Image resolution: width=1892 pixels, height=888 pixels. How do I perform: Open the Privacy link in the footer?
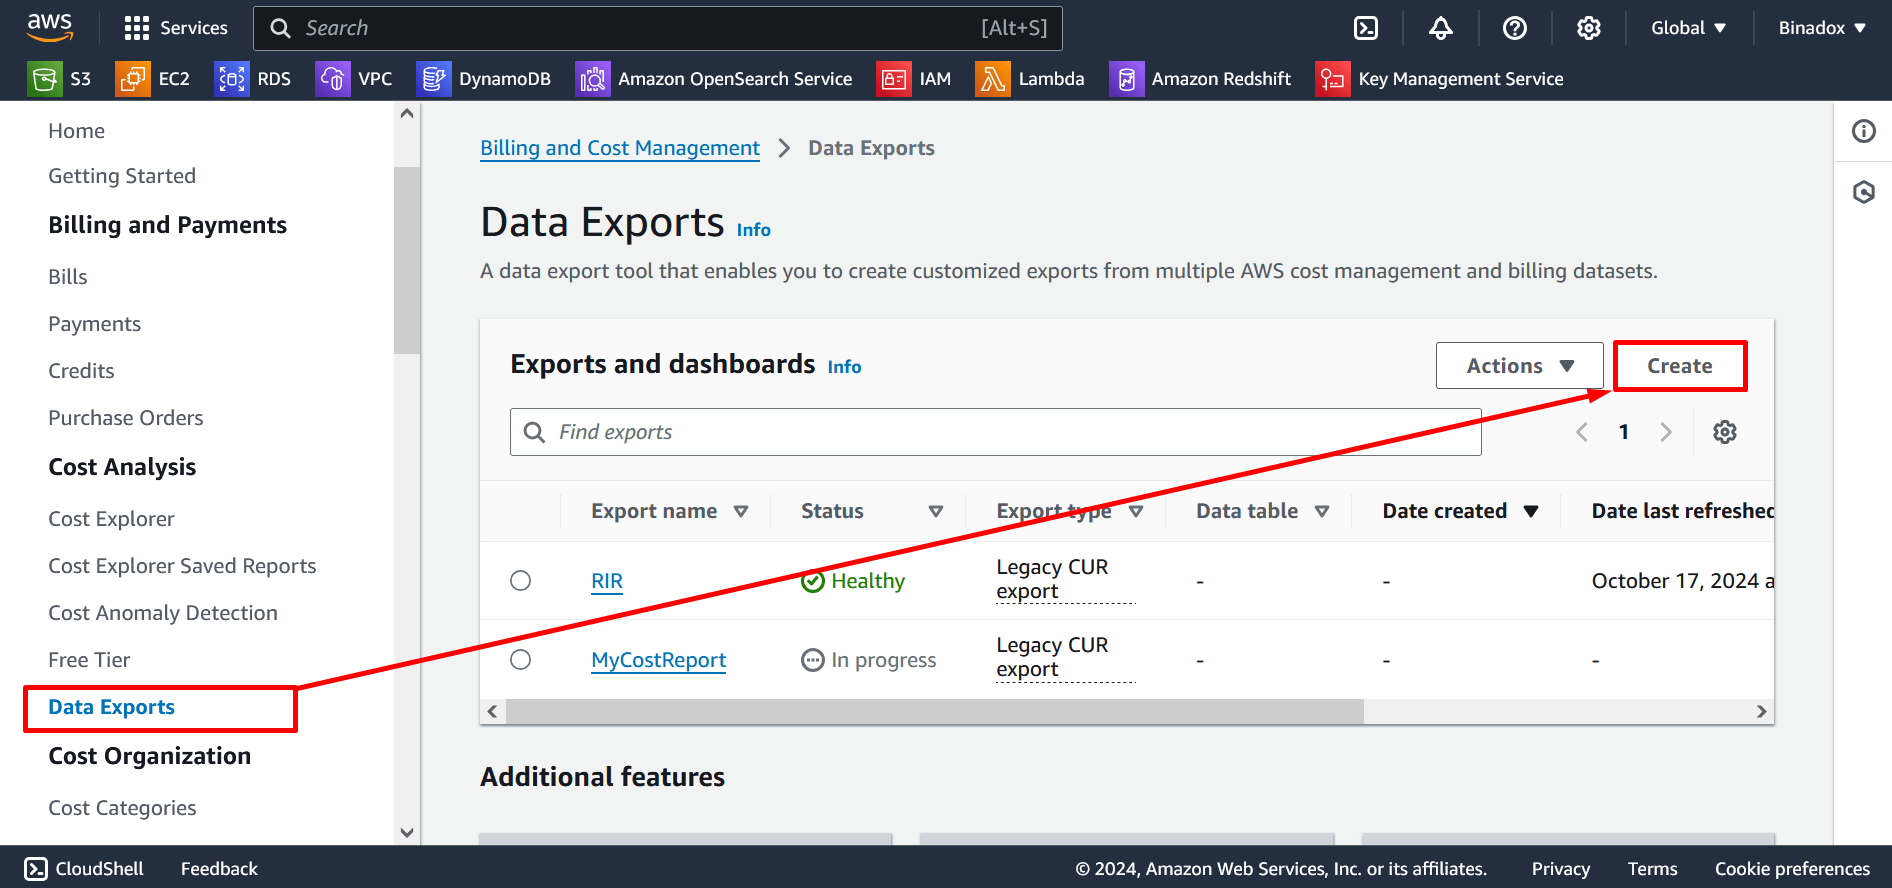pos(1560,869)
